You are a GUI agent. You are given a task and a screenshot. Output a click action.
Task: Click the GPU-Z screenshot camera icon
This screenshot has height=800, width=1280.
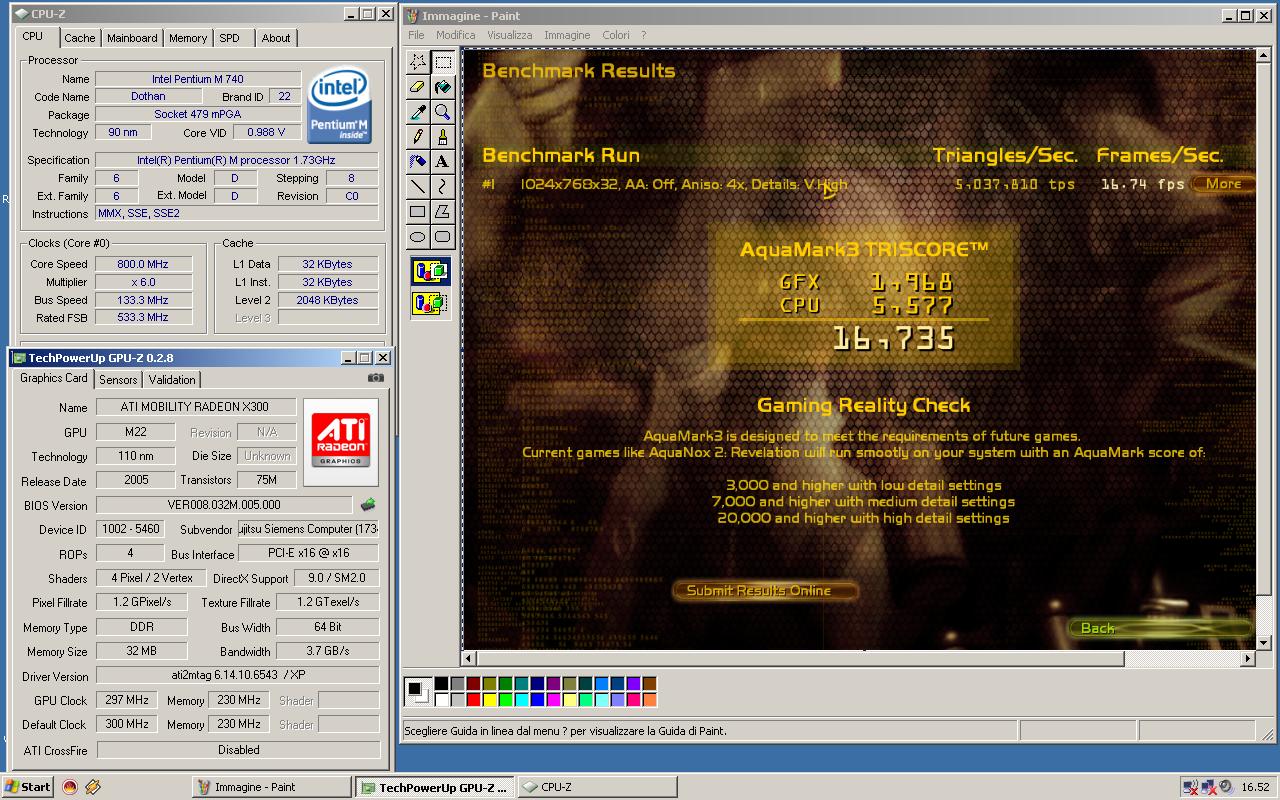(375, 378)
